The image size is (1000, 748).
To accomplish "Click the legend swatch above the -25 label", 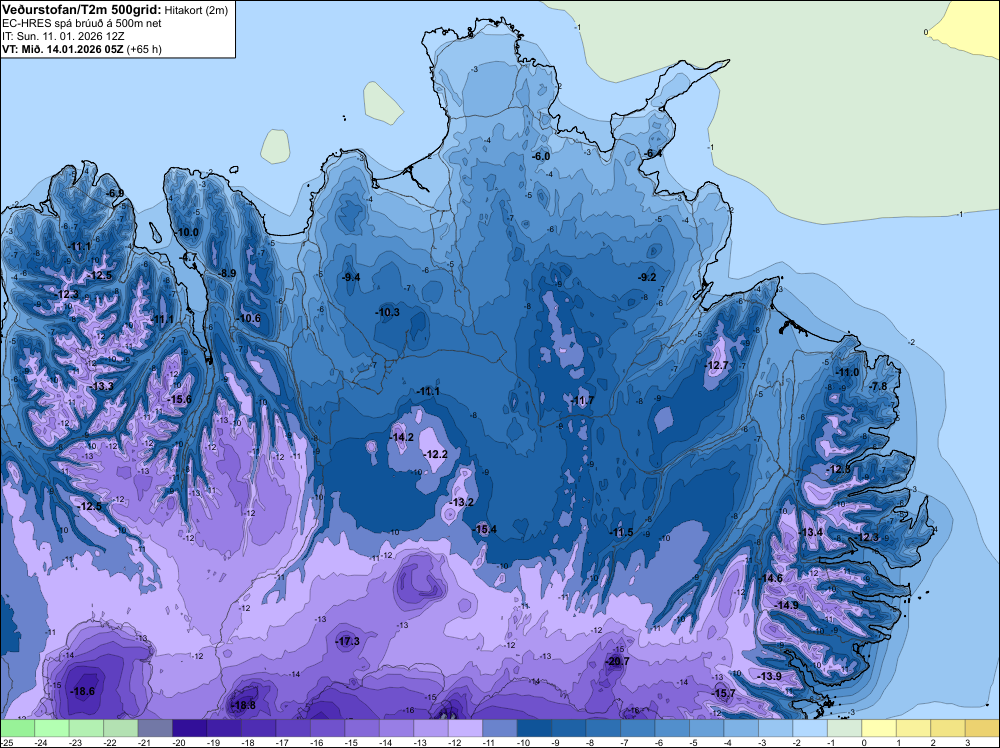I will click(17, 728).
